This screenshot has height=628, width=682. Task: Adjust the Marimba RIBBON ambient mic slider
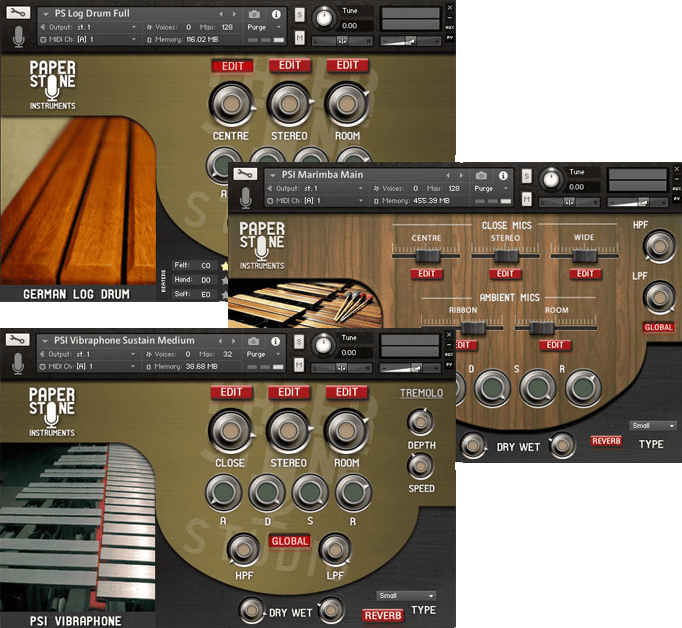click(x=473, y=327)
